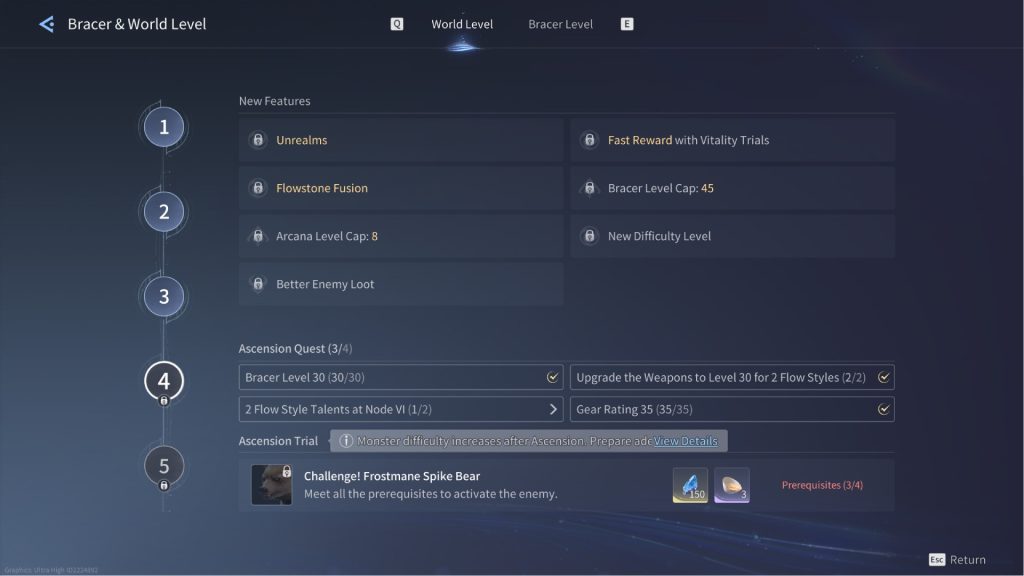Open the View Details link
1024x576 pixels.
point(686,441)
